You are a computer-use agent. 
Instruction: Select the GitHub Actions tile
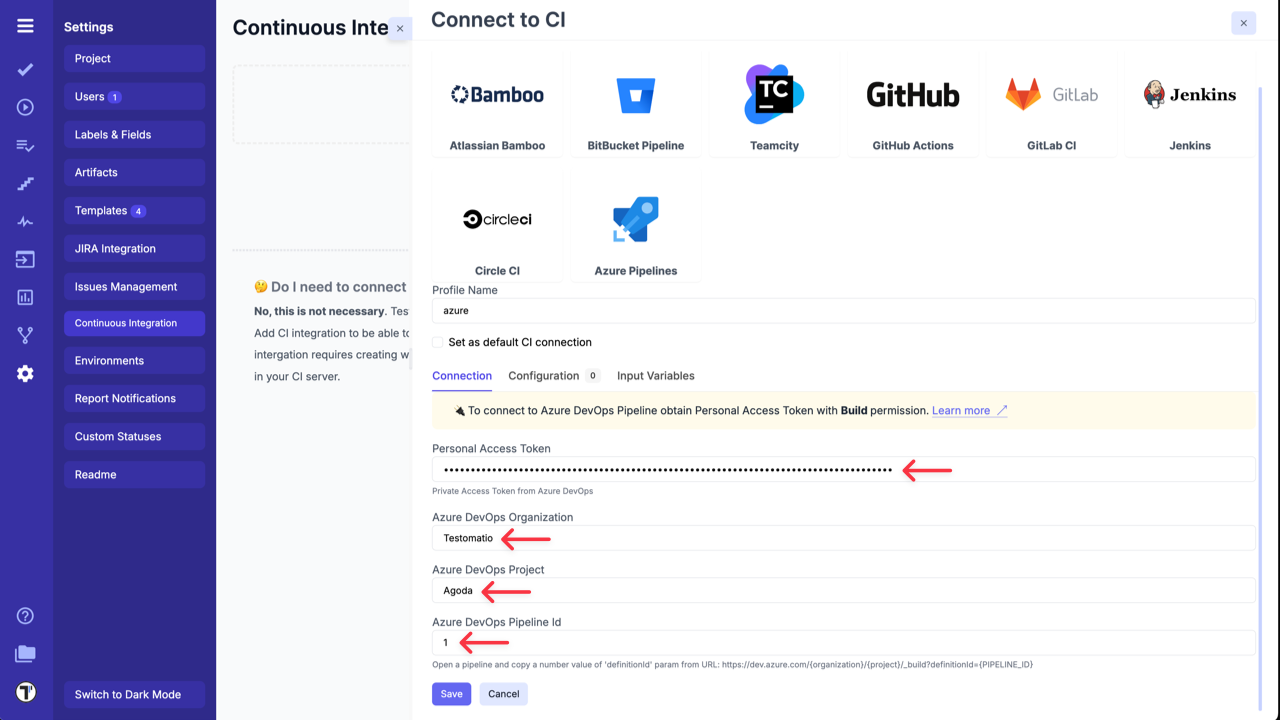[912, 105]
